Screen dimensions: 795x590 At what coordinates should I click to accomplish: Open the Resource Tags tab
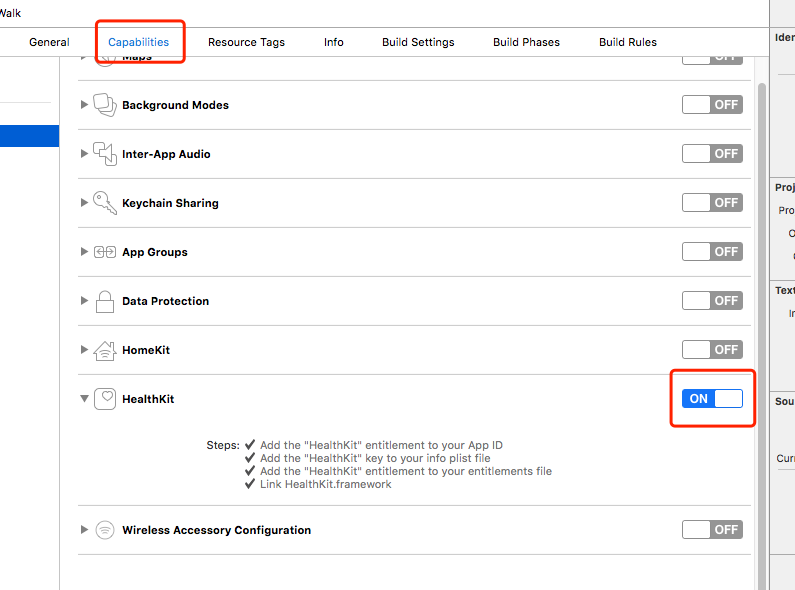(x=246, y=42)
